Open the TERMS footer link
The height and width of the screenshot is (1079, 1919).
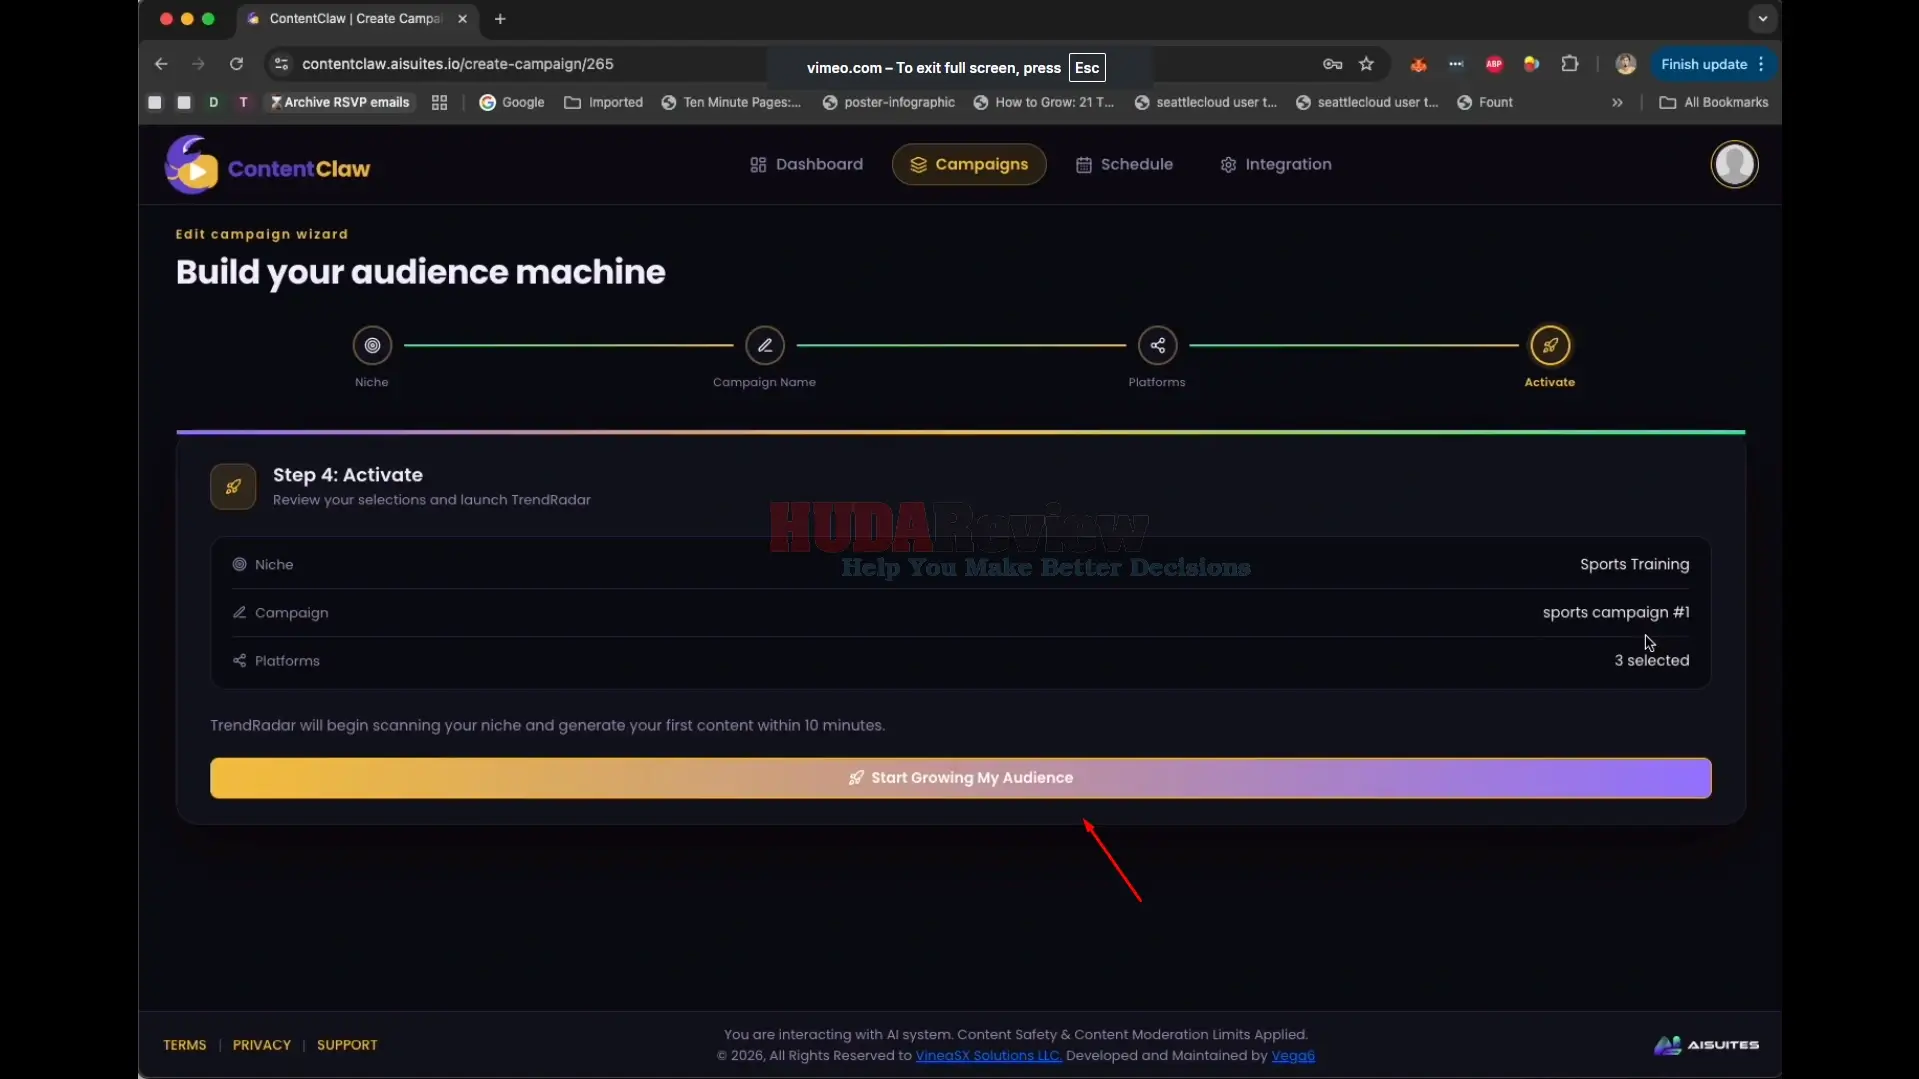[x=184, y=1045]
